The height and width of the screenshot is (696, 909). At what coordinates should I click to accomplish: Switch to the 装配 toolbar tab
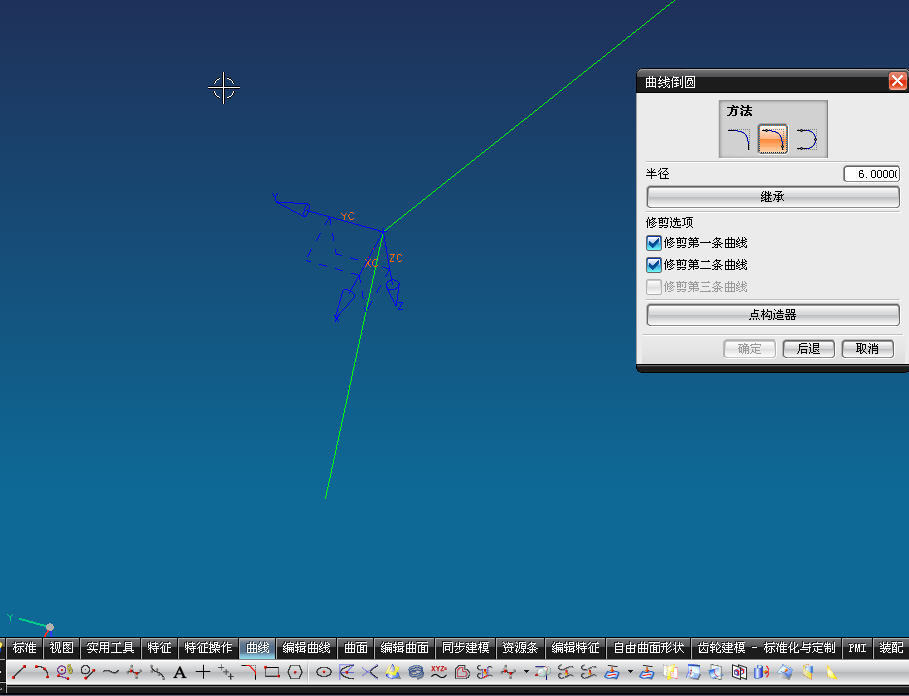click(x=891, y=647)
